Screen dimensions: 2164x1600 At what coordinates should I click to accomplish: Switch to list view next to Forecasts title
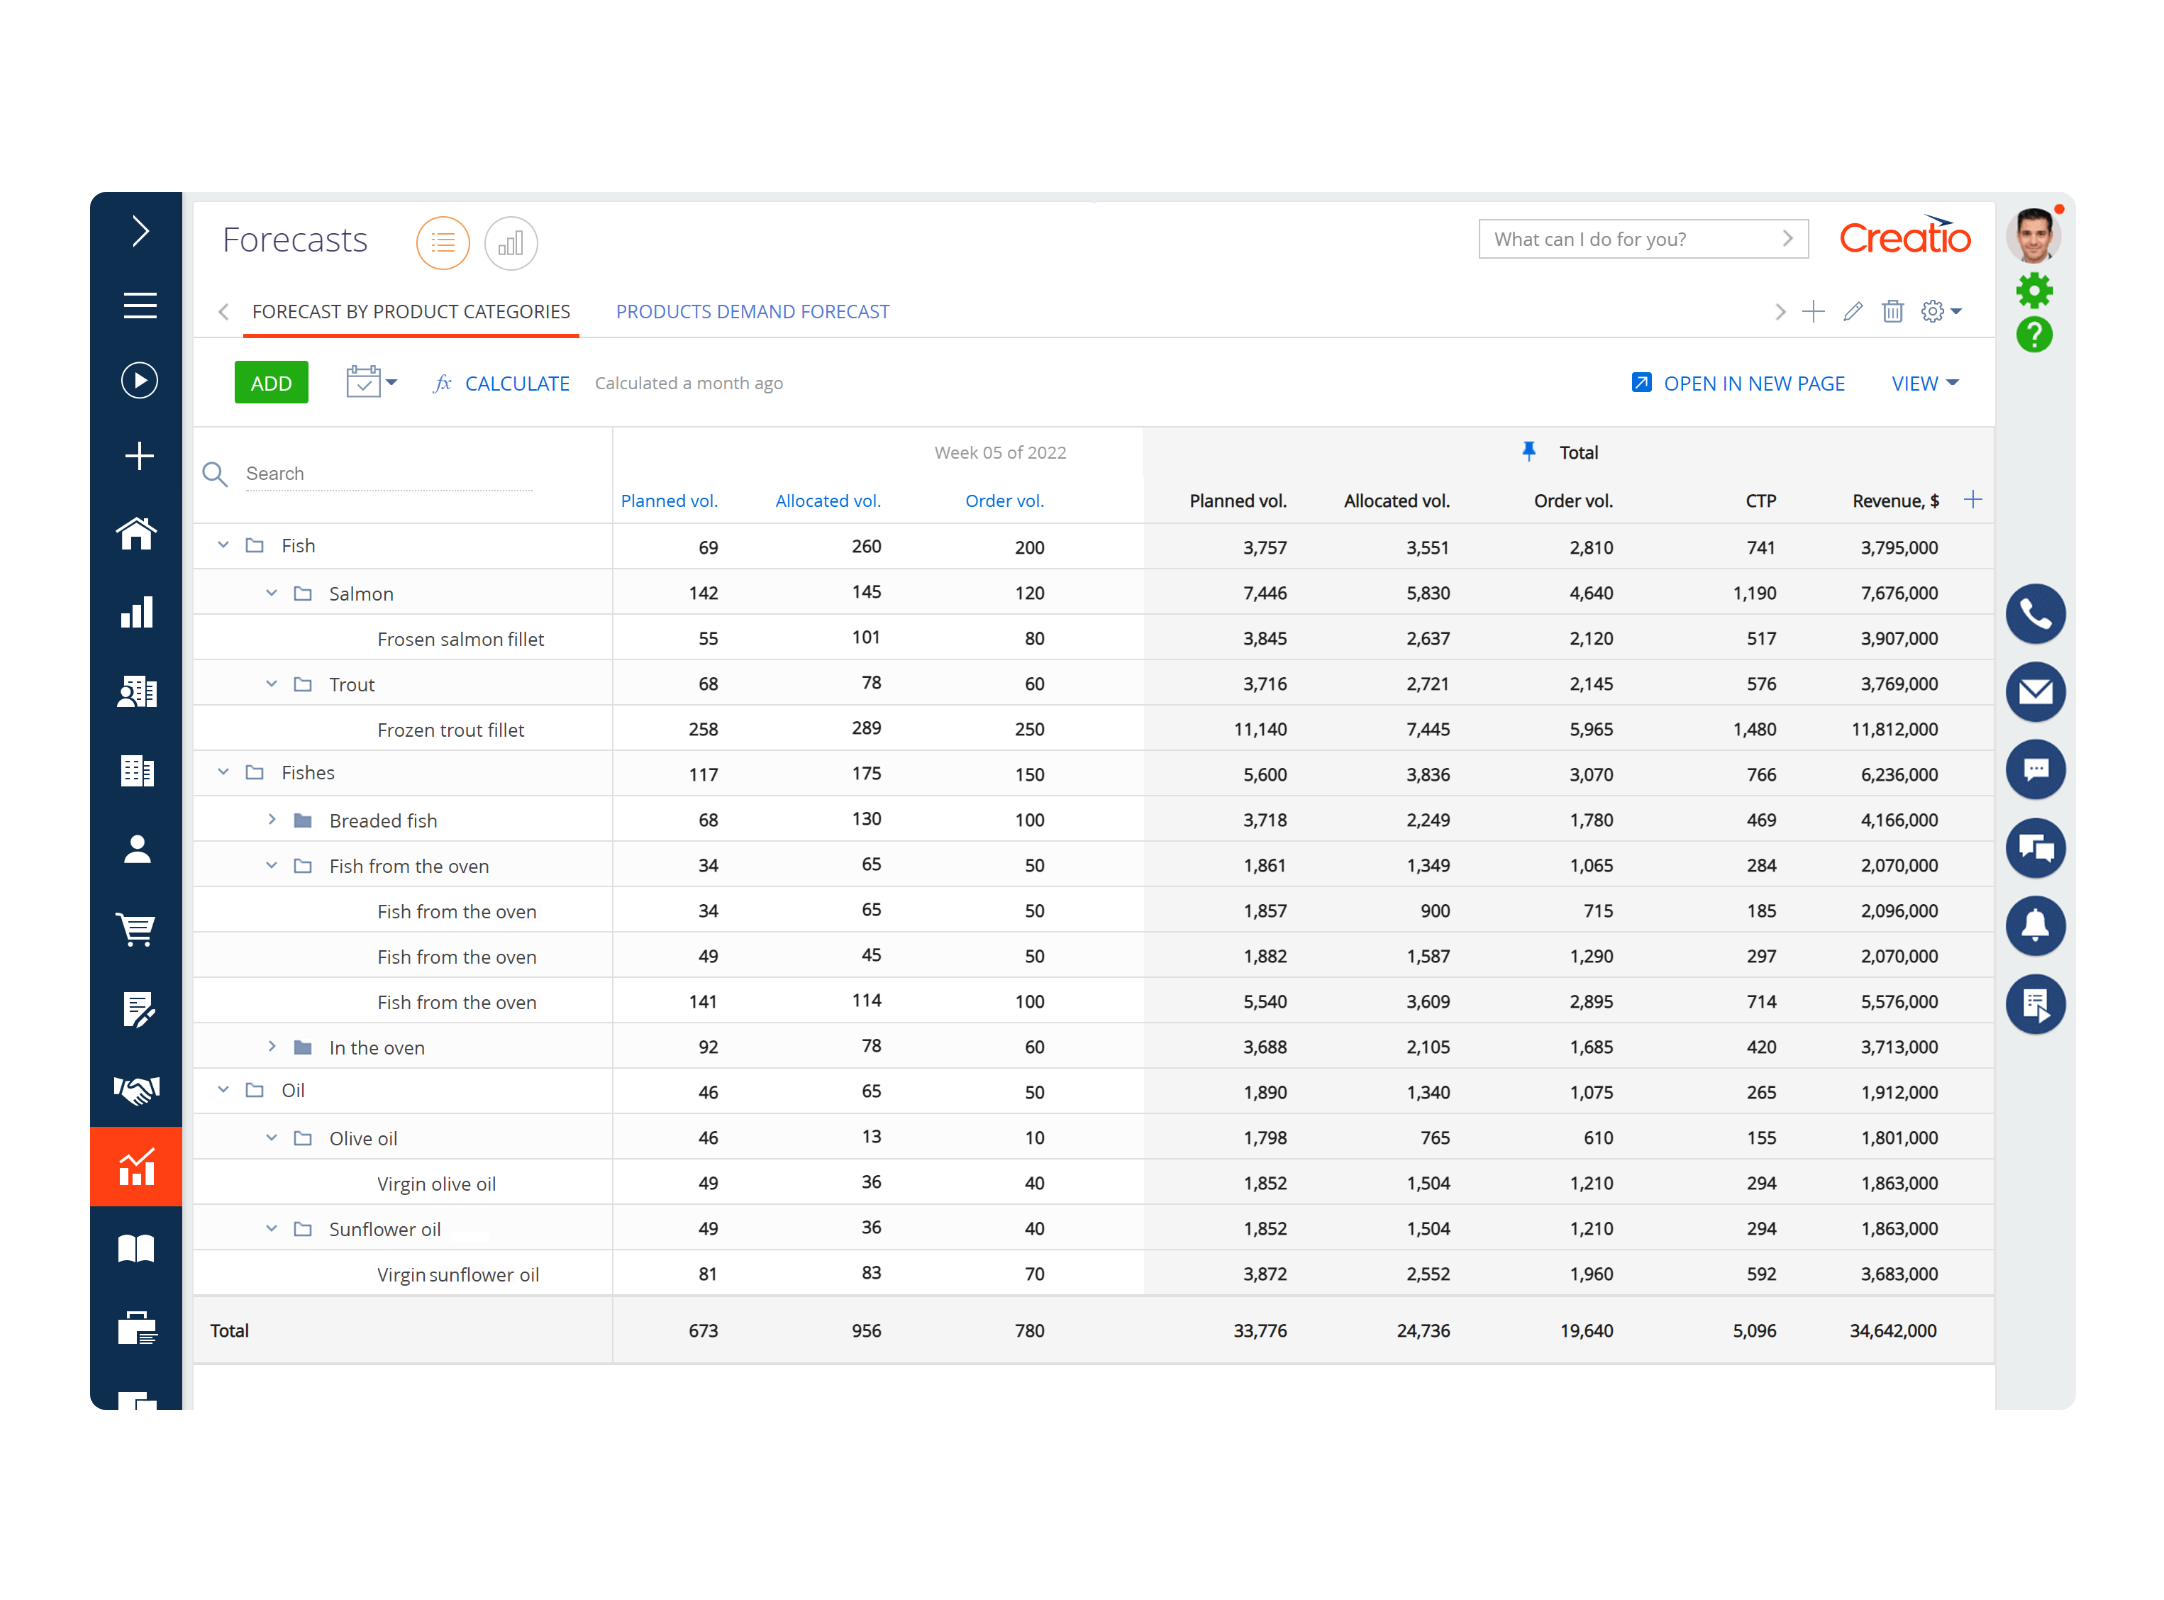point(443,243)
